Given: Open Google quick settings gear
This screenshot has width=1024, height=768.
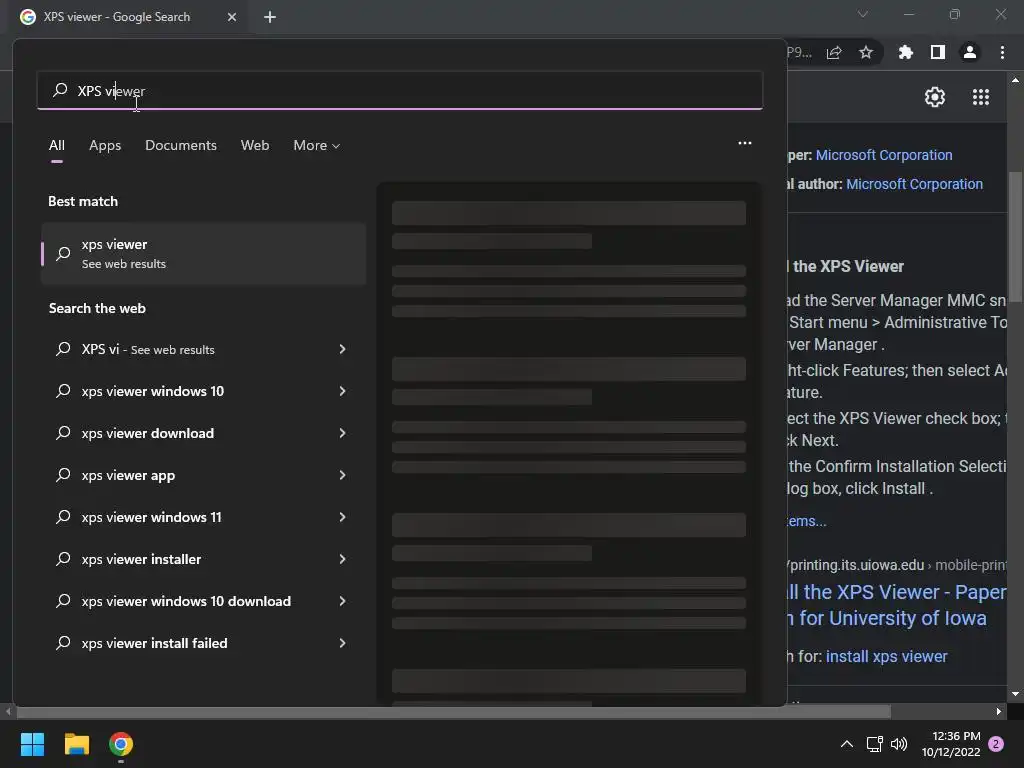Looking at the screenshot, I should (x=935, y=97).
